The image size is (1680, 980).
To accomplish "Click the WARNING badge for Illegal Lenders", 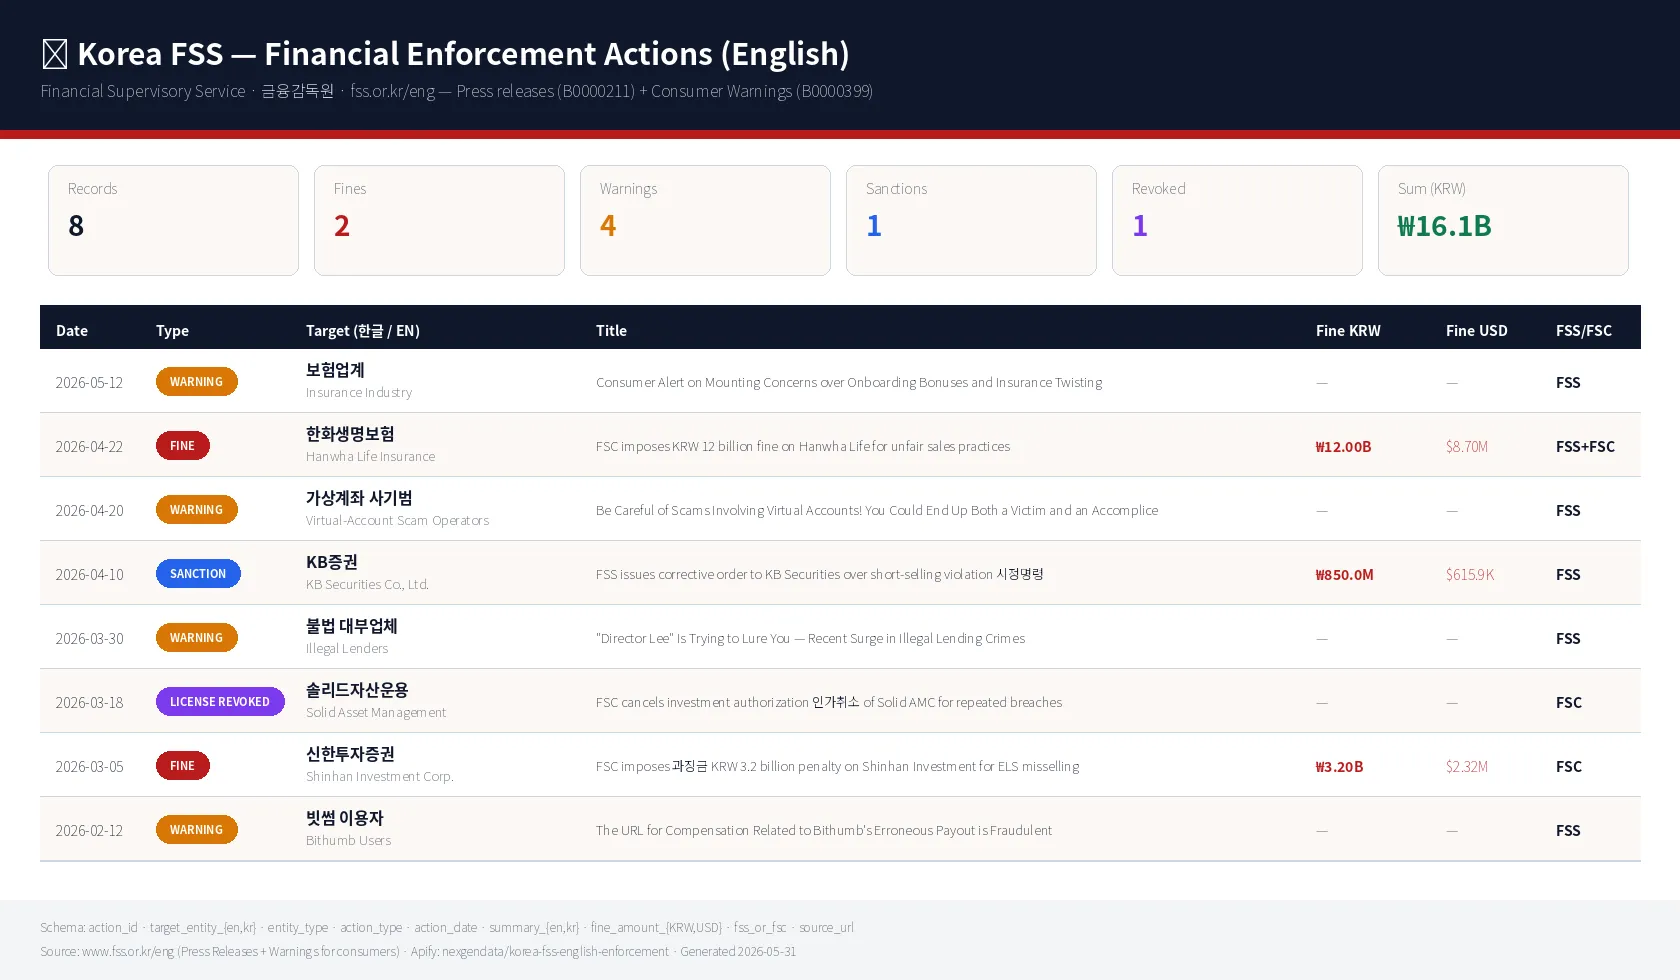I will pos(197,638).
